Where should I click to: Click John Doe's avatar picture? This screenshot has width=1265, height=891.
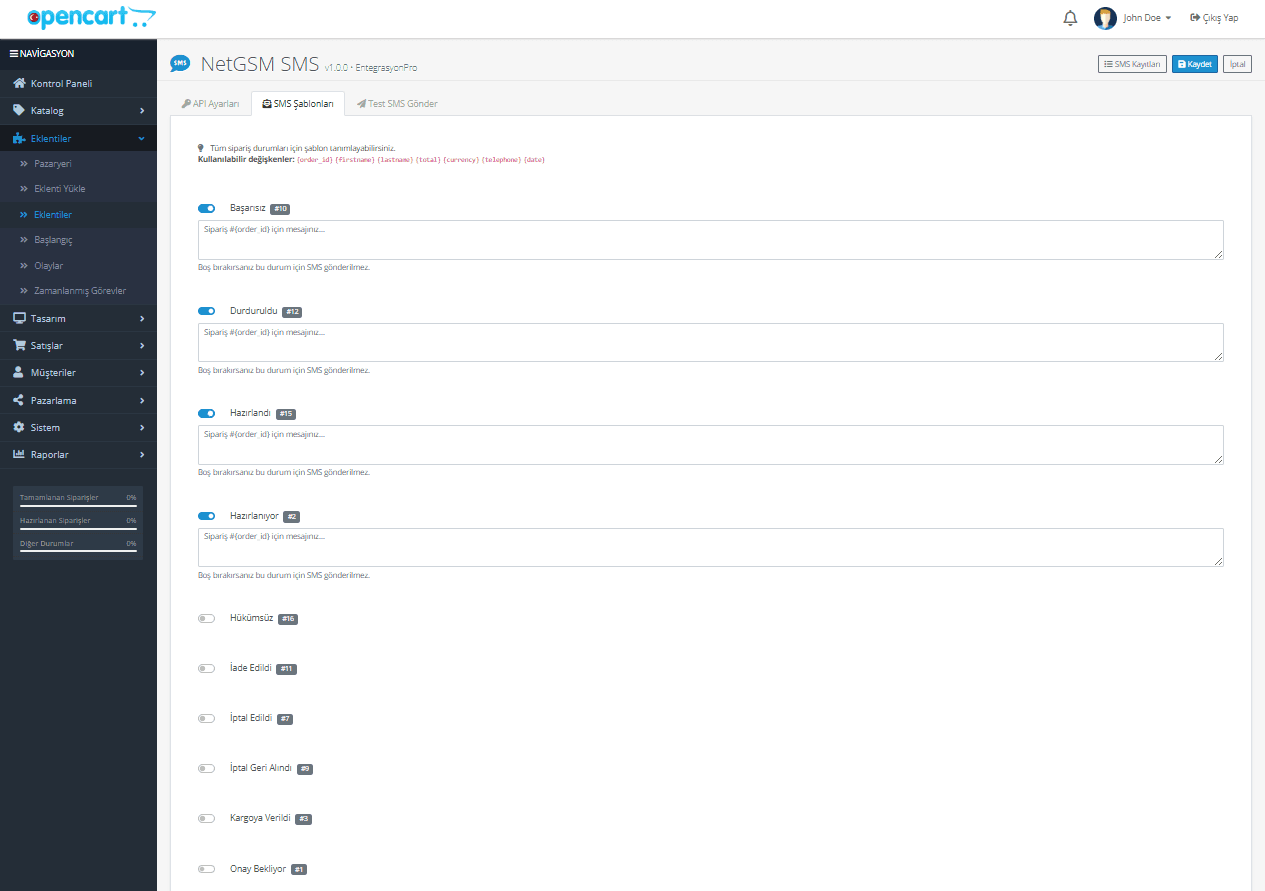click(1105, 18)
